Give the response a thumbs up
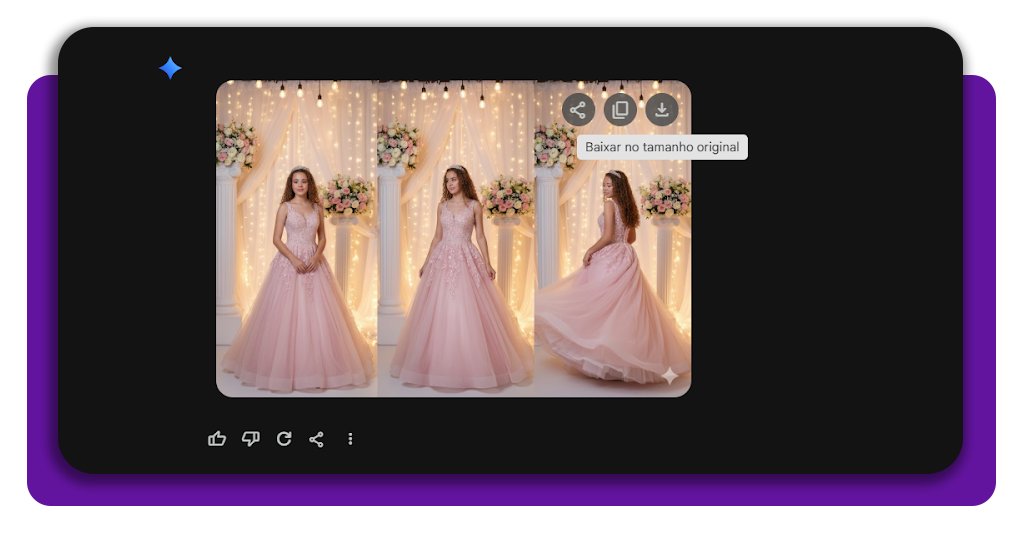The width and height of the screenshot is (1024, 536). click(x=217, y=439)
